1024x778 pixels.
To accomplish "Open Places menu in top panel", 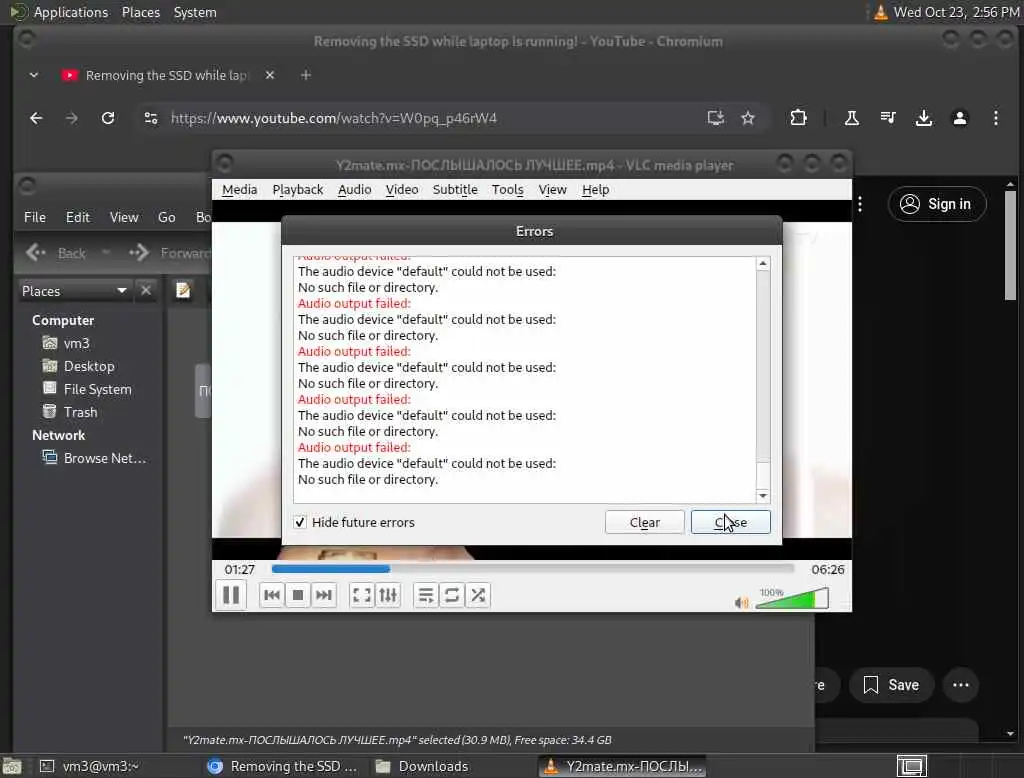I will (140, 12).
